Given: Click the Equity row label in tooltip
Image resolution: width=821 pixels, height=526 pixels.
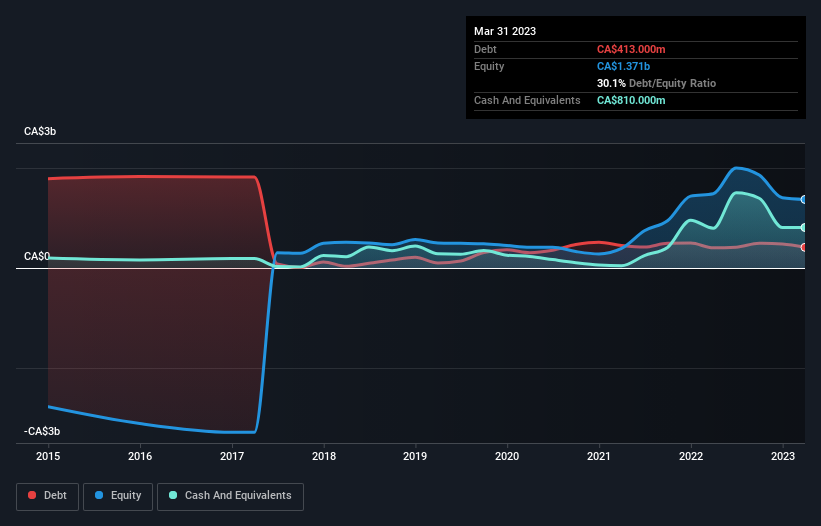Looking at the screenshot, I should (489, 66).
